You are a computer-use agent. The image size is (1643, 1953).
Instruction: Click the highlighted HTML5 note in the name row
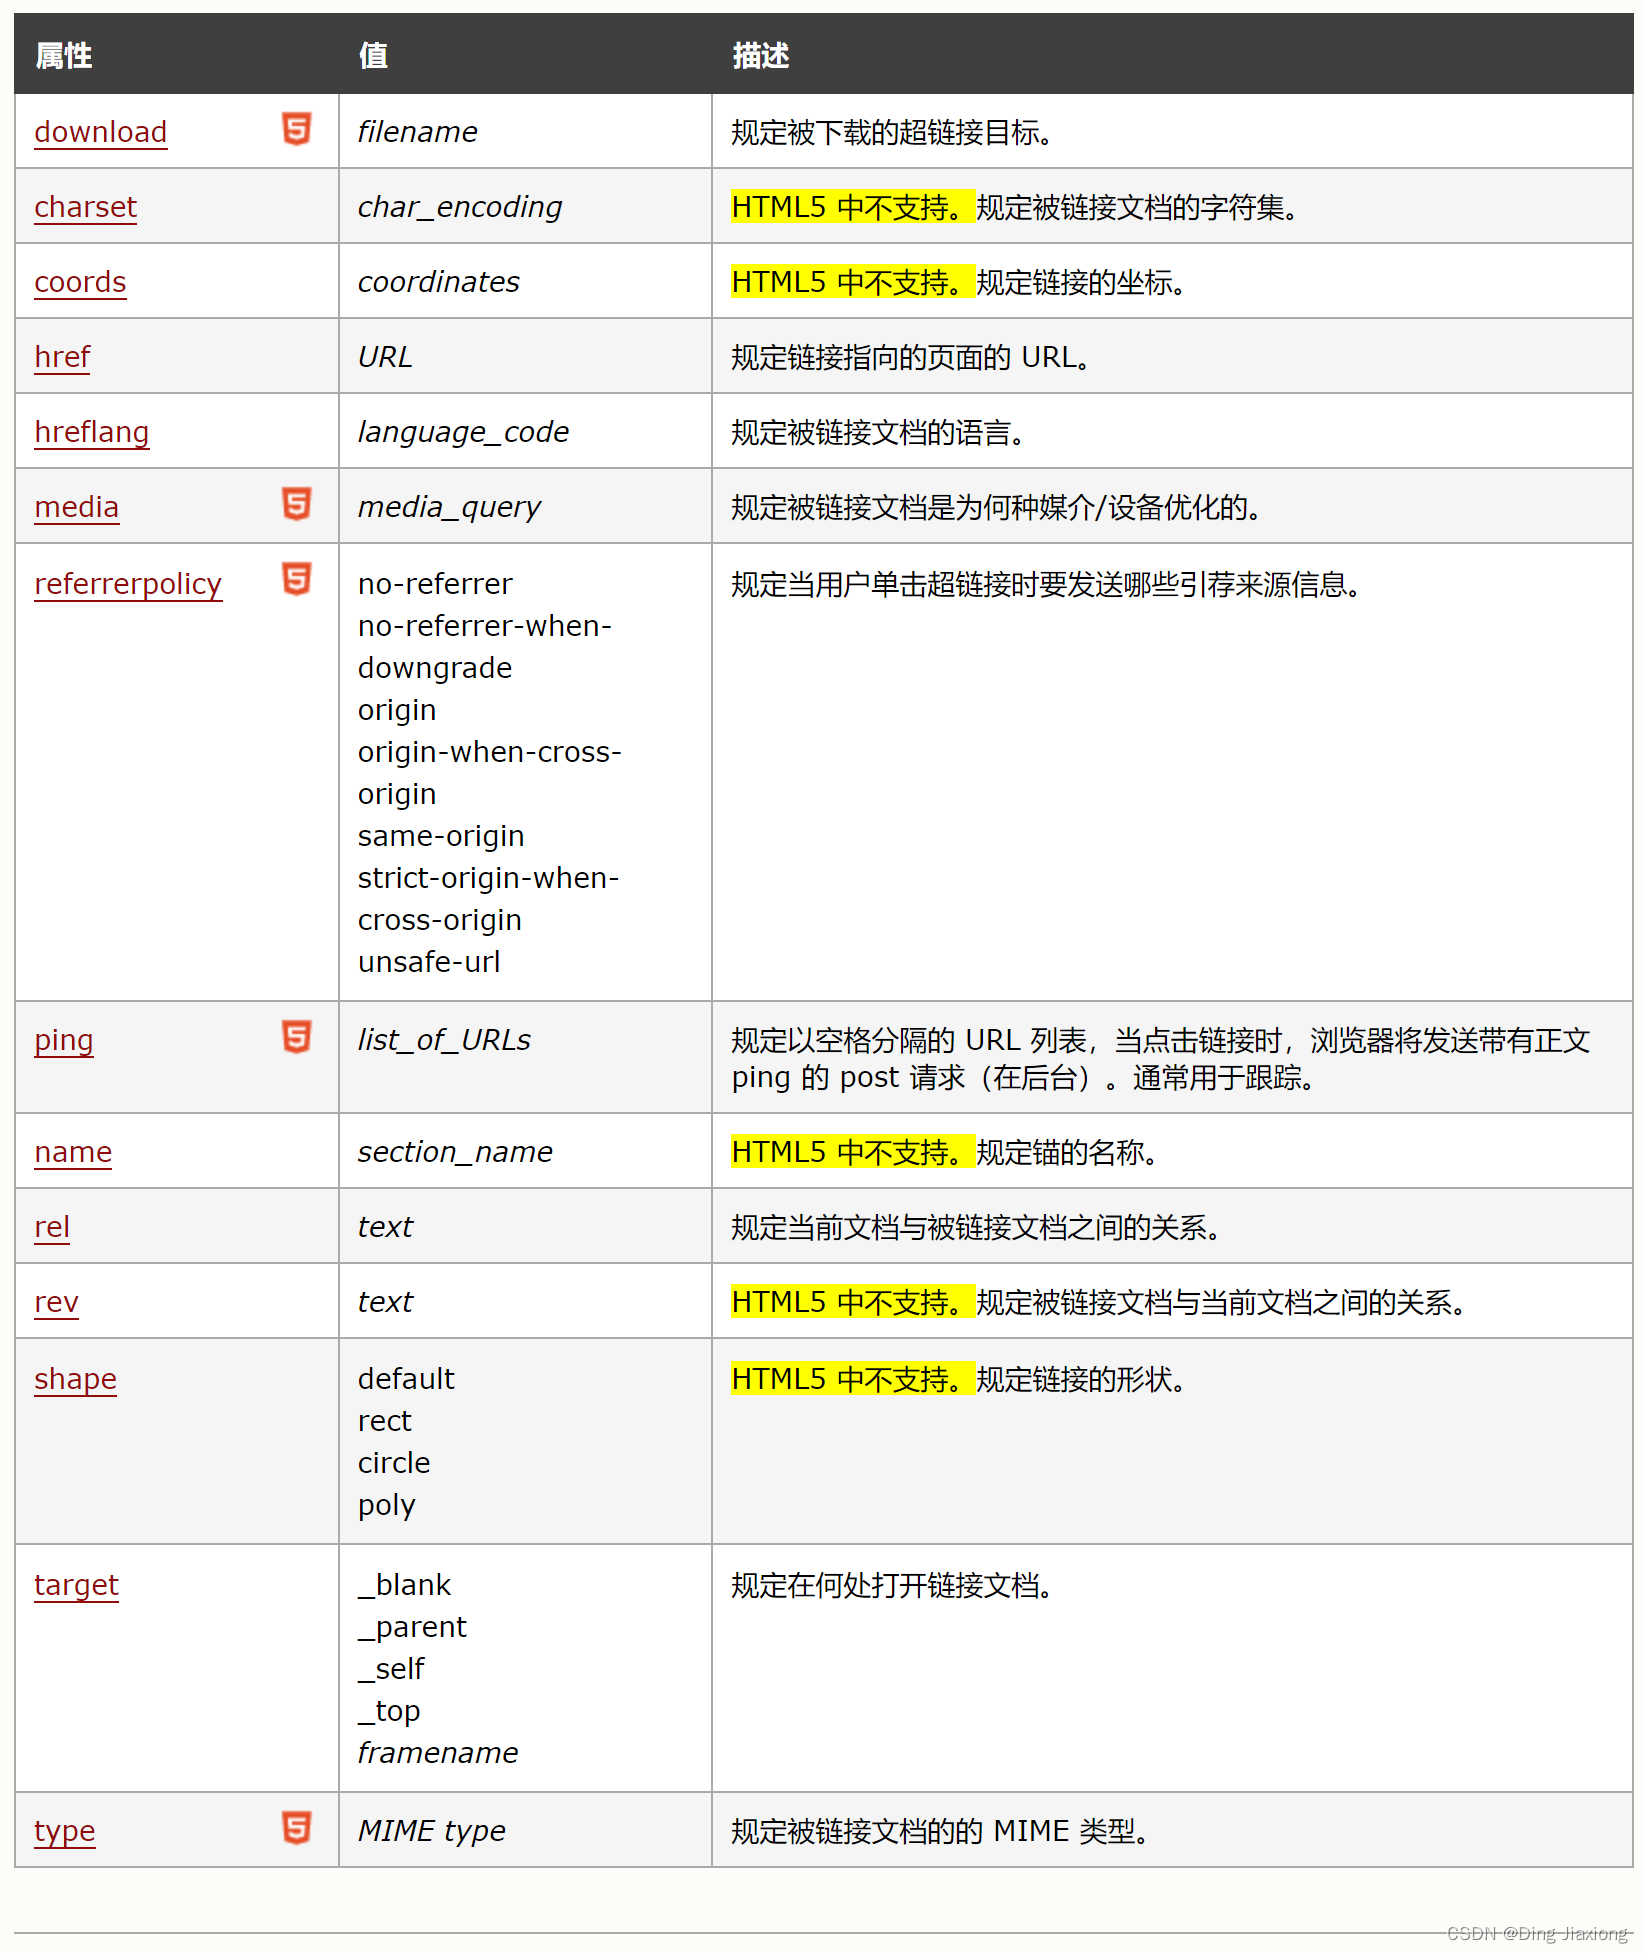point(853,1152)
